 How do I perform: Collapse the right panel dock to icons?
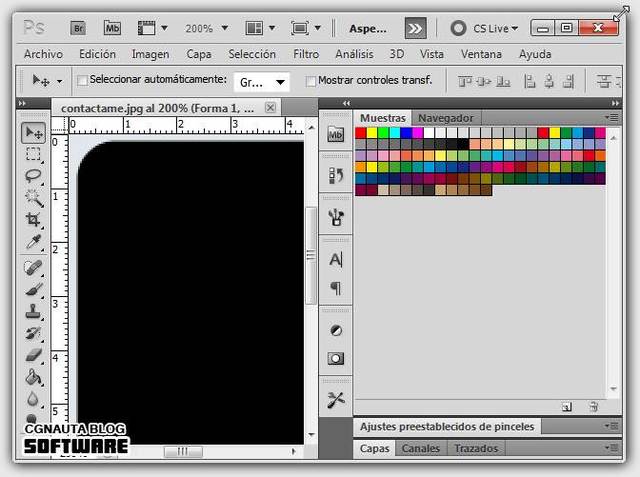point(615,103)
